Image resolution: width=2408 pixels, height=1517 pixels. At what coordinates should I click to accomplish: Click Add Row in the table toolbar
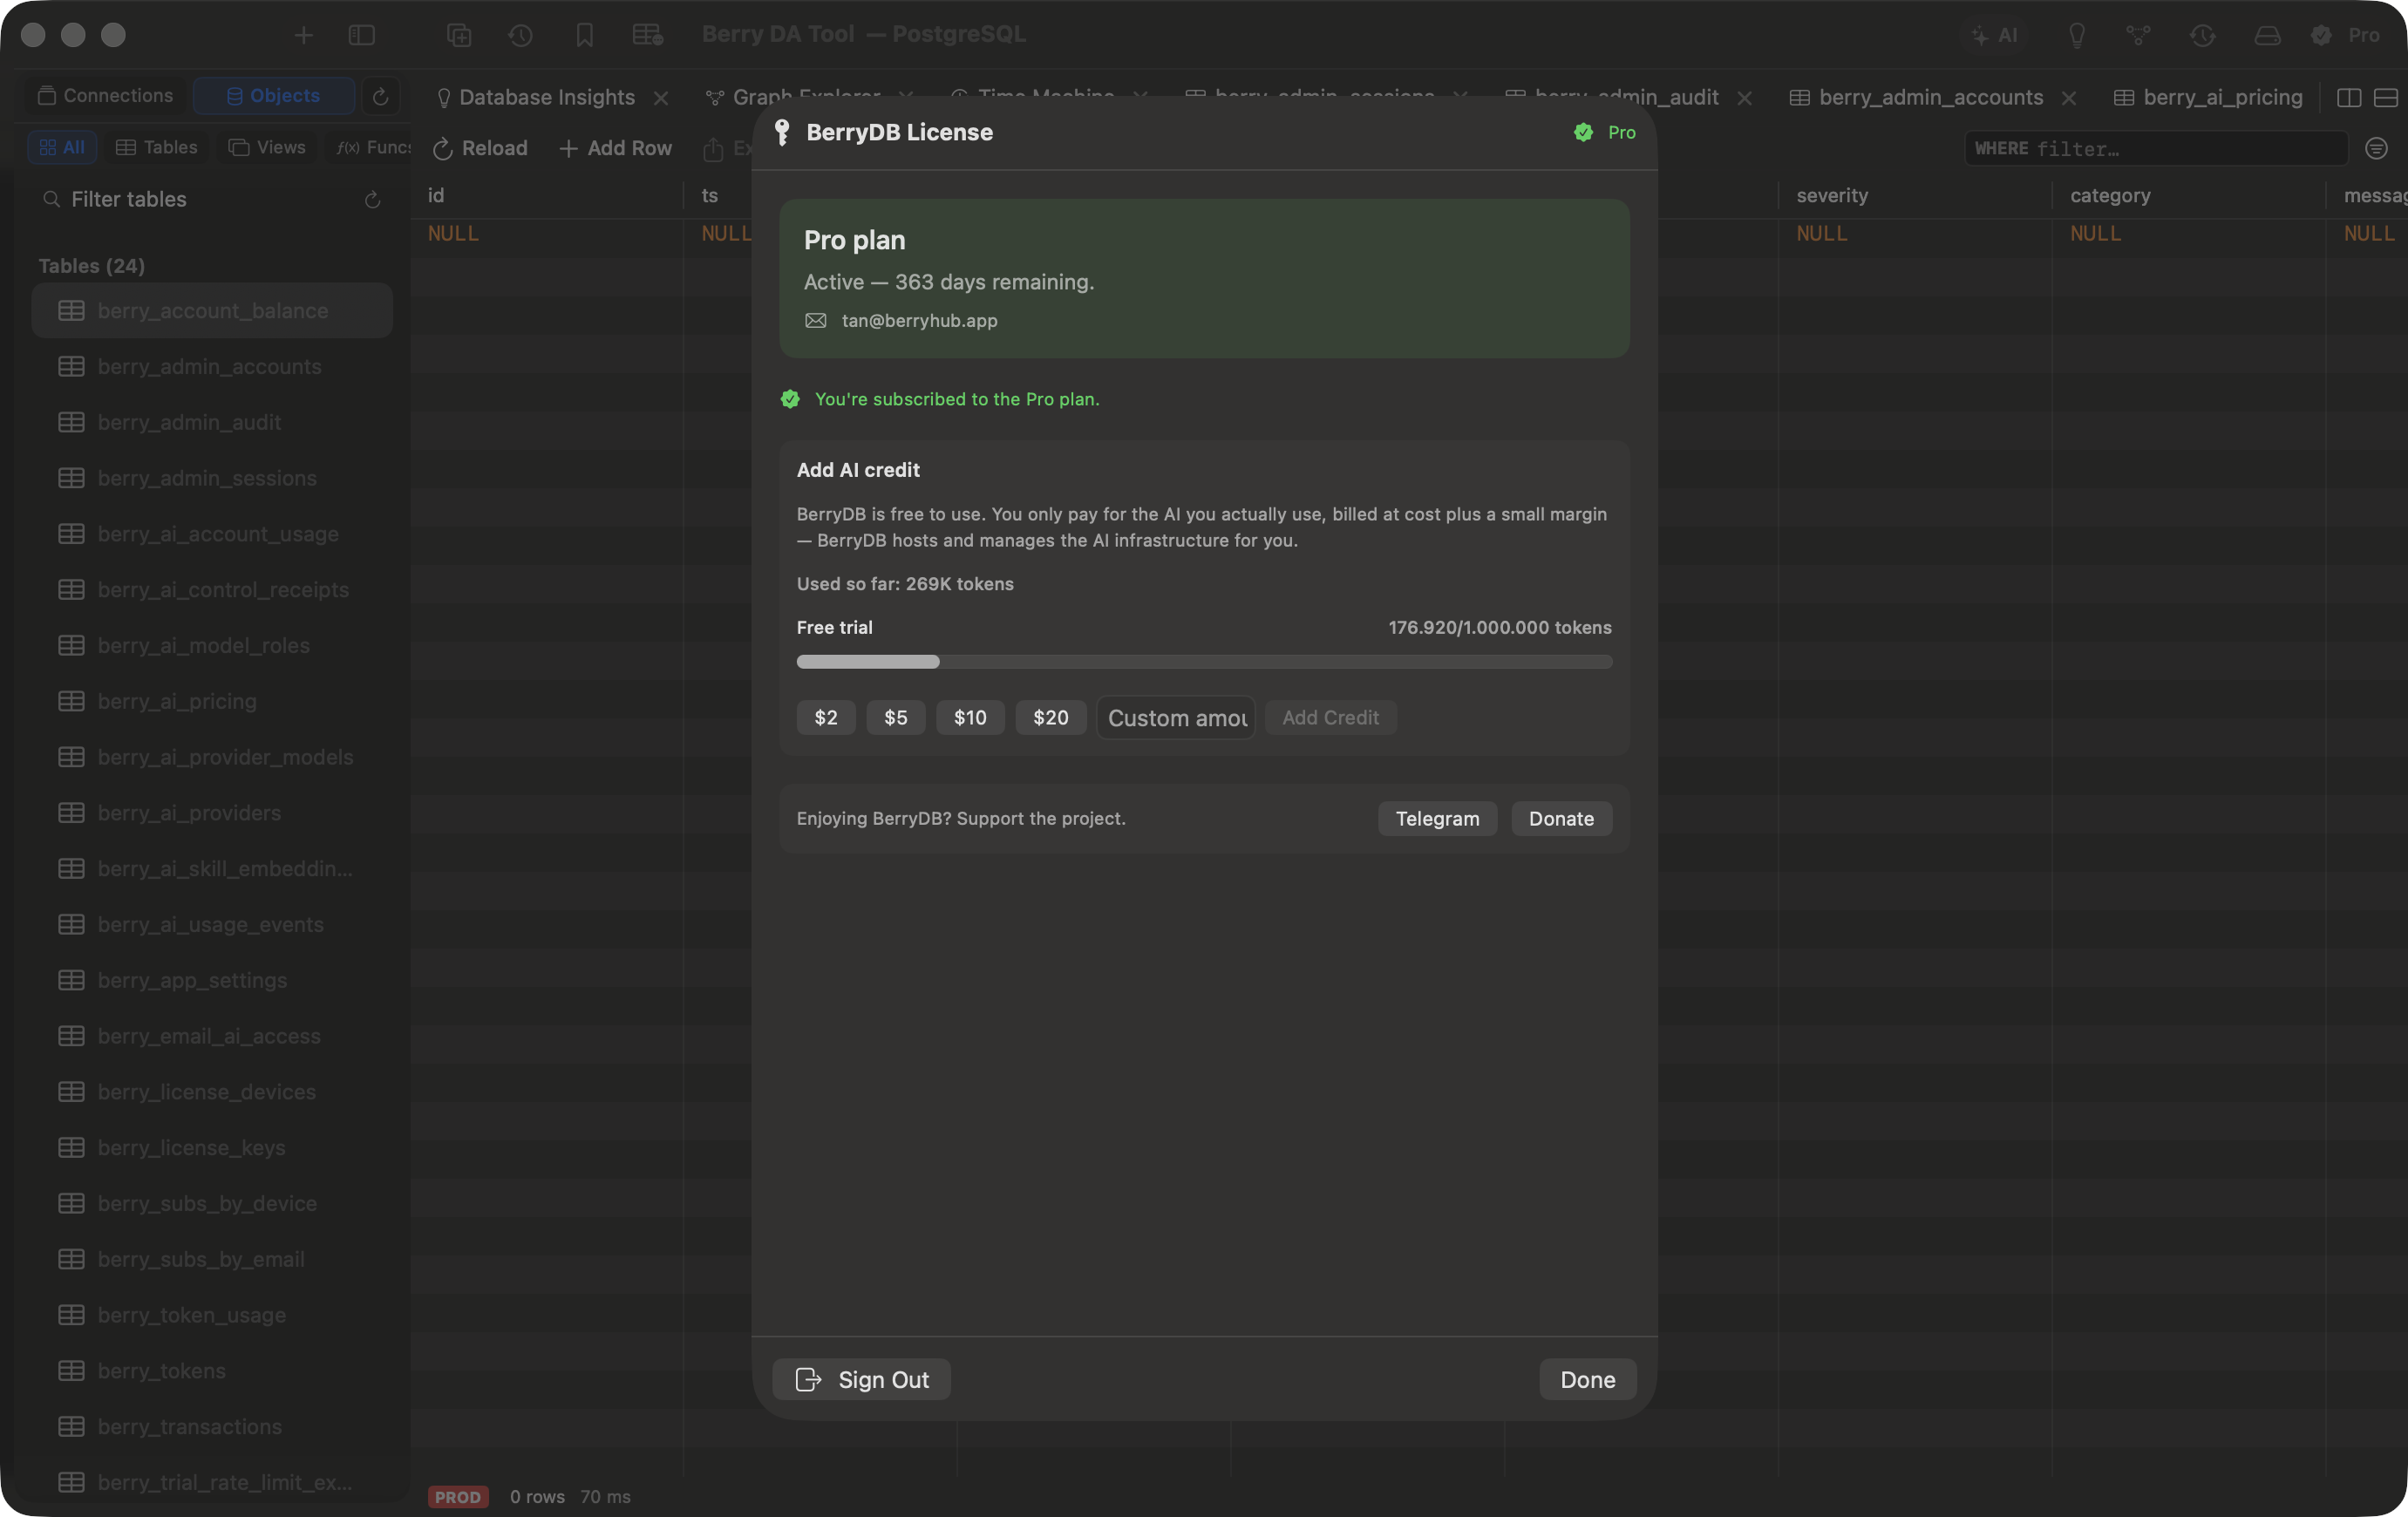[616, 148]
